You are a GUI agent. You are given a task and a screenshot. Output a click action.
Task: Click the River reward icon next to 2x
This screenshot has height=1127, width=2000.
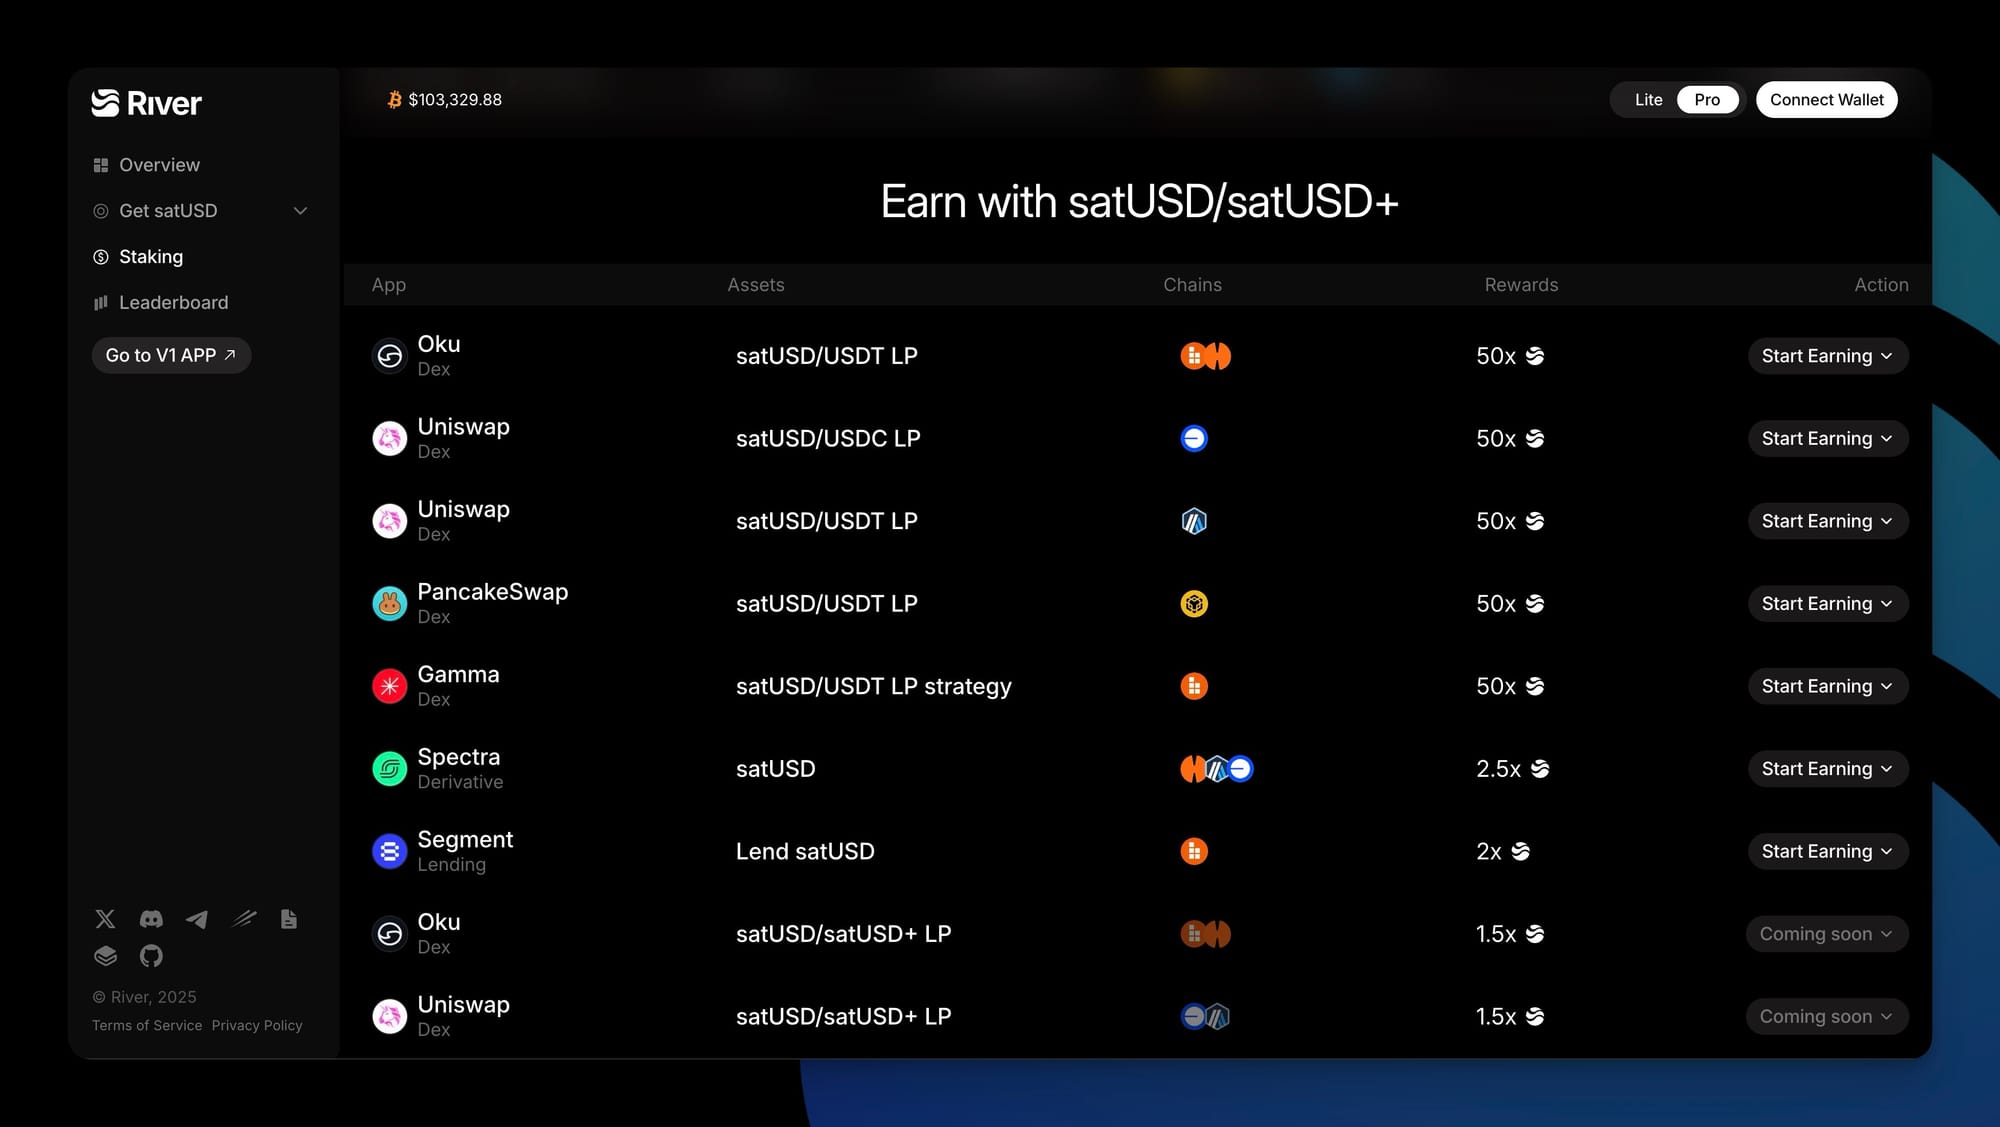tap(1520, 851)
